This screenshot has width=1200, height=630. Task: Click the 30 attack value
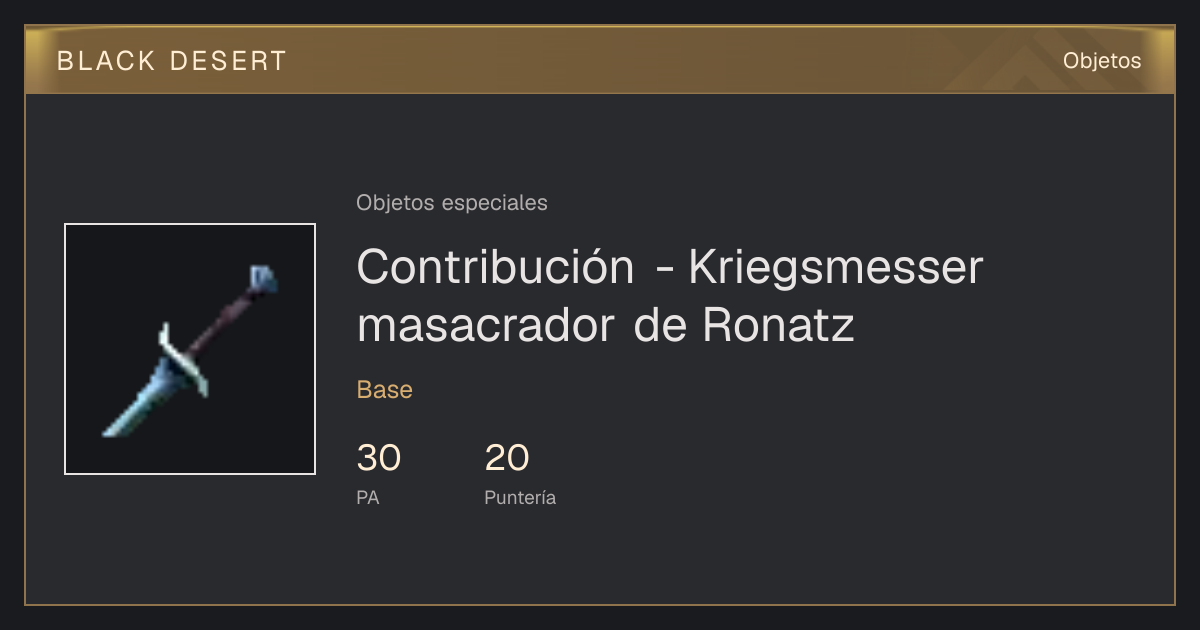point(379,458)
